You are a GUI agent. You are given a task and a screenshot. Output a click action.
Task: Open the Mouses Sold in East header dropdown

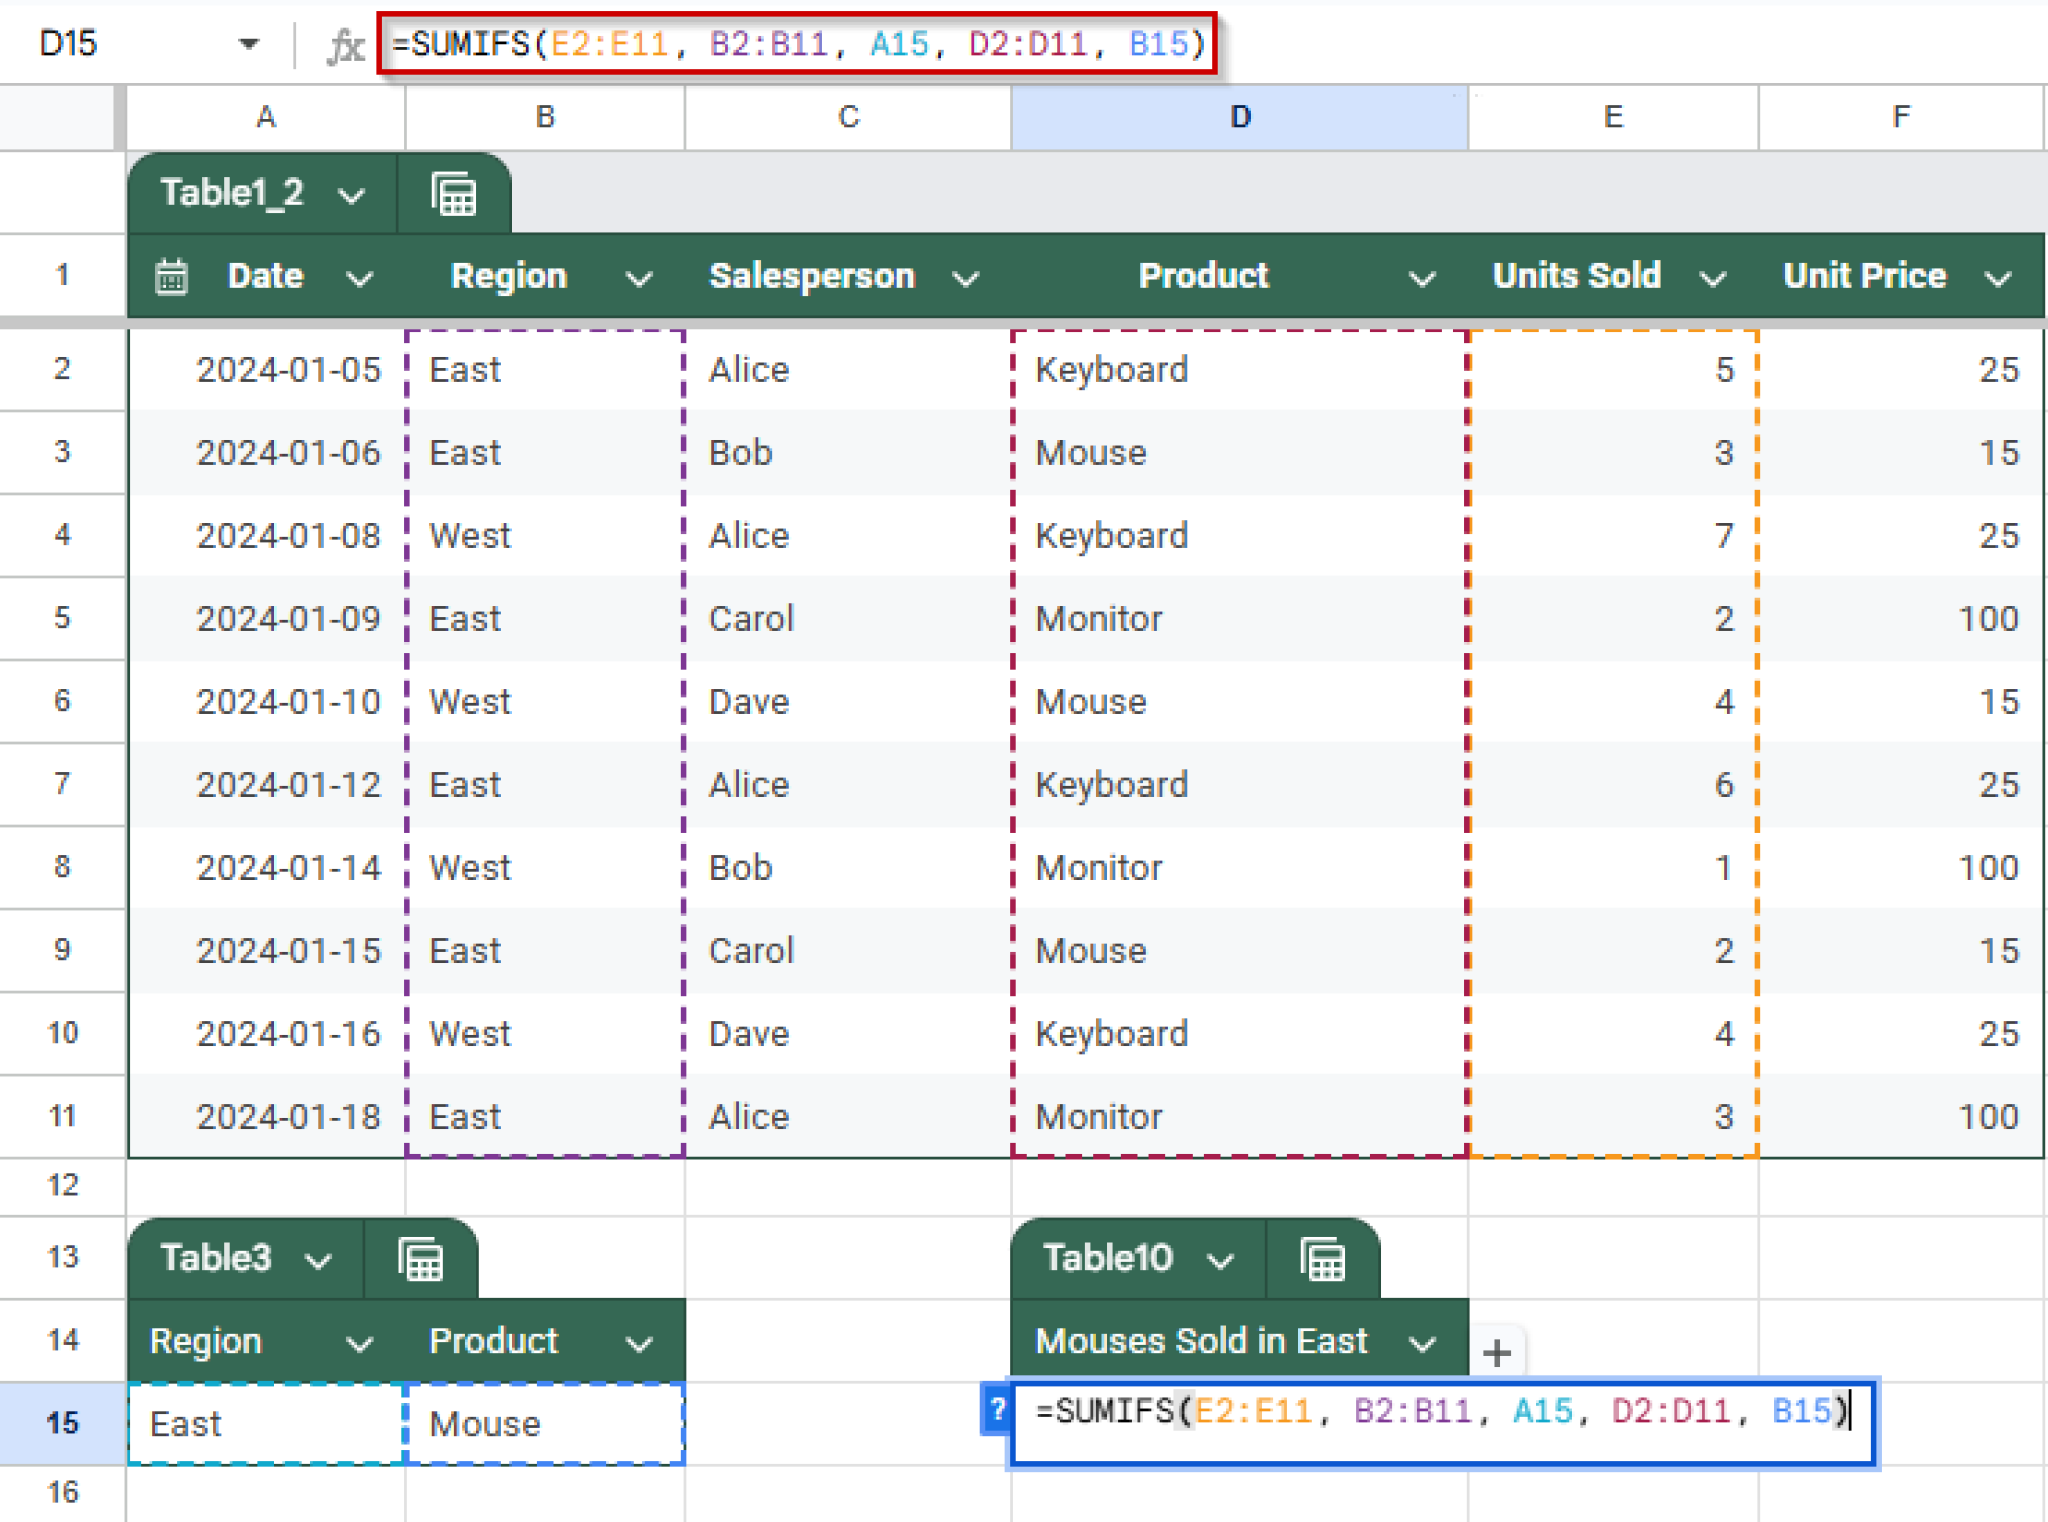tap(1424, 1341)
